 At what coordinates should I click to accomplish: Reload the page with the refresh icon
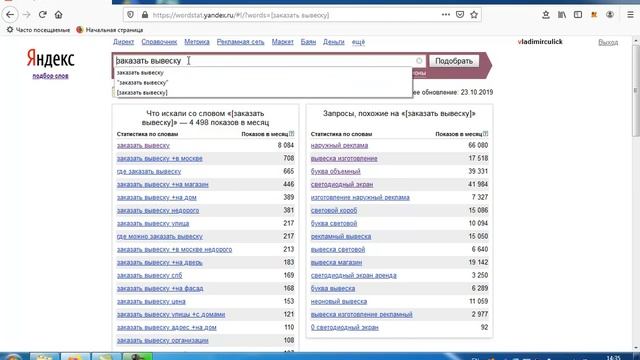pyautogui.click(x=42, y=15)
